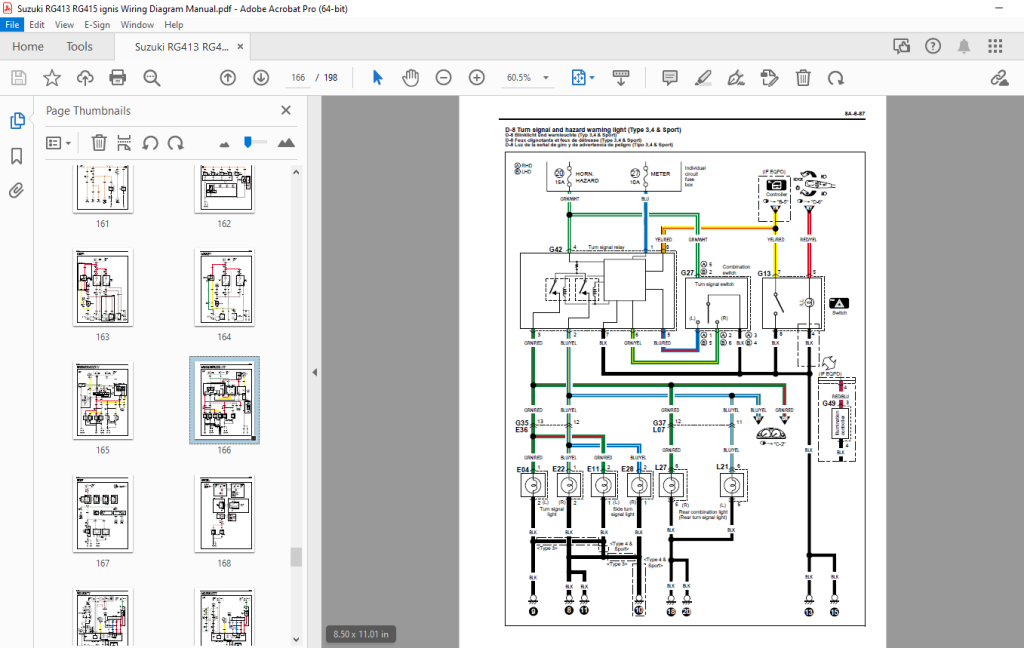Go to previous page arrow icon
Image resolution: width=1024 pixels, height=648 pixels.
point(227,78)
